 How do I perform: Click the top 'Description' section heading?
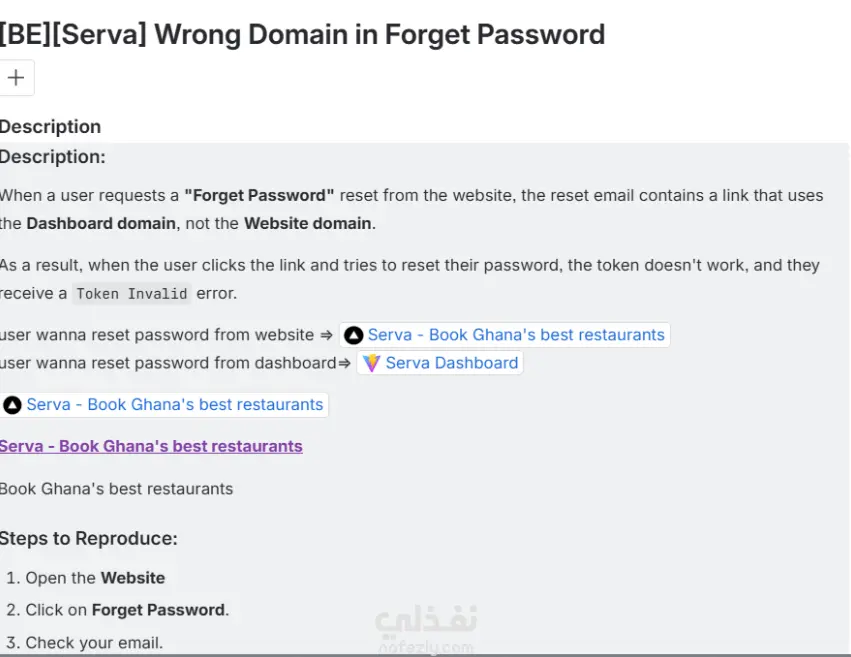[x=51, y=126]
